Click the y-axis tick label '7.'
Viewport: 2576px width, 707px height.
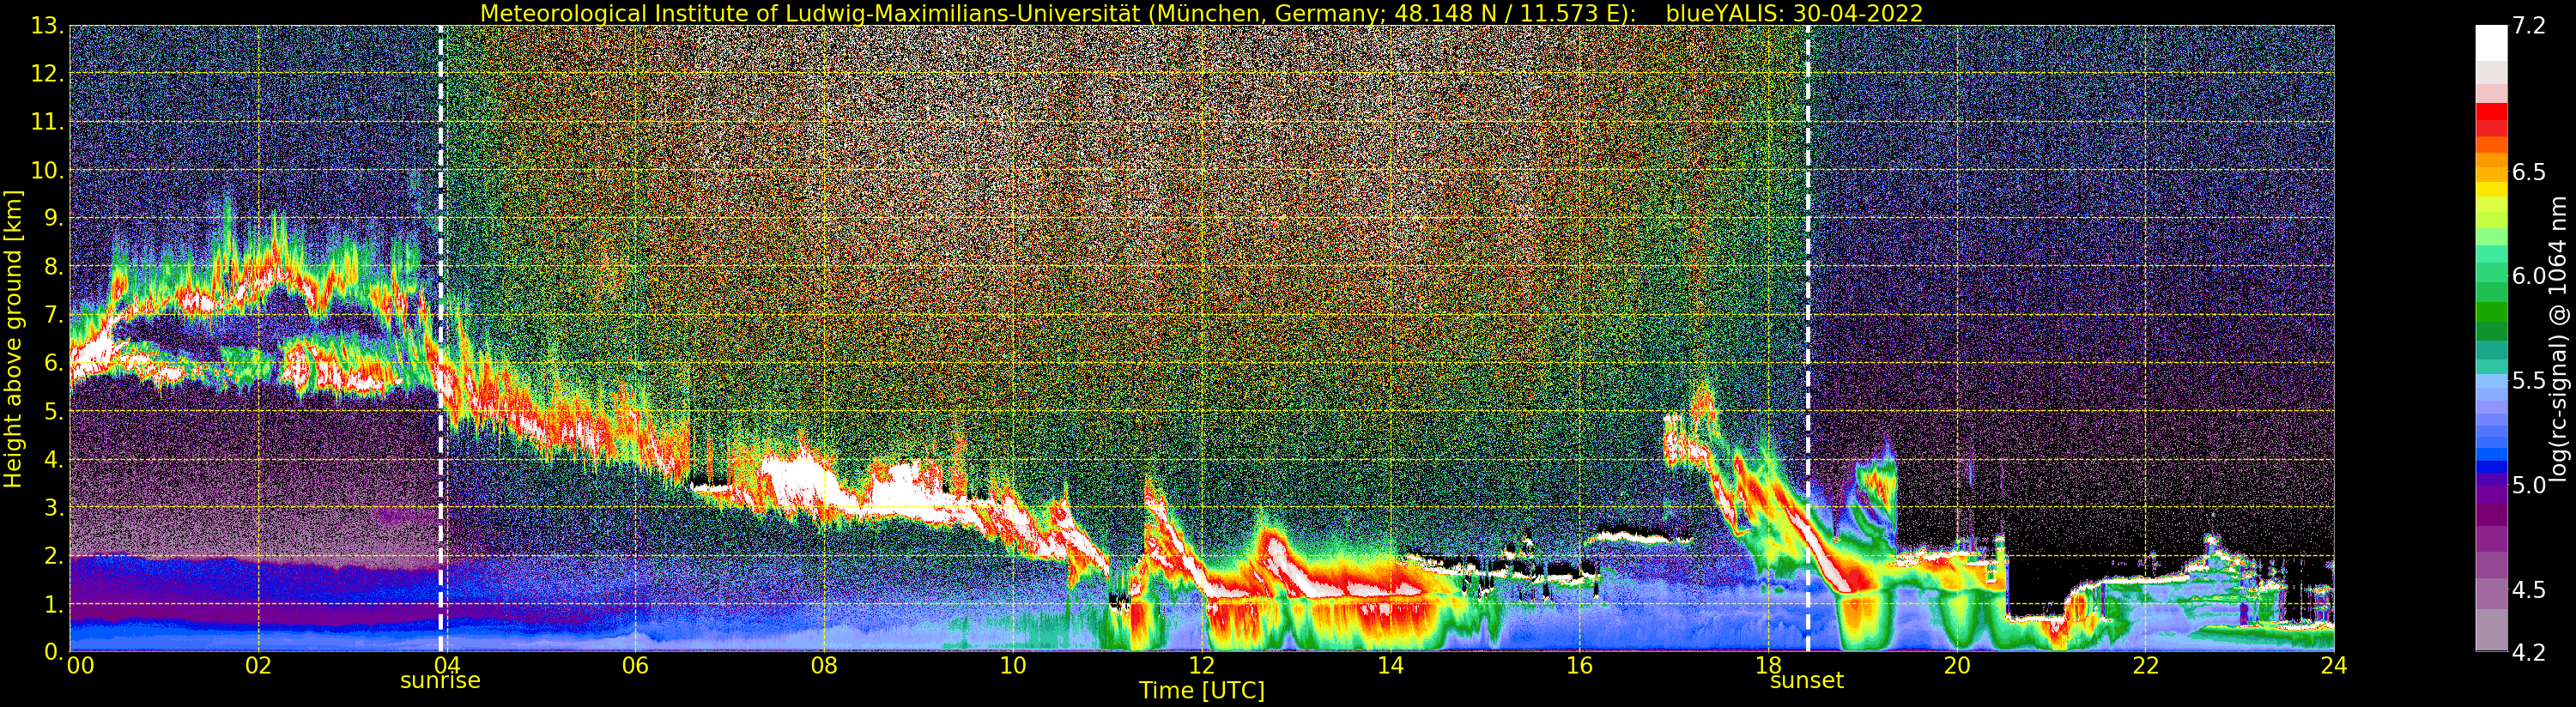(x=54, y=315)
